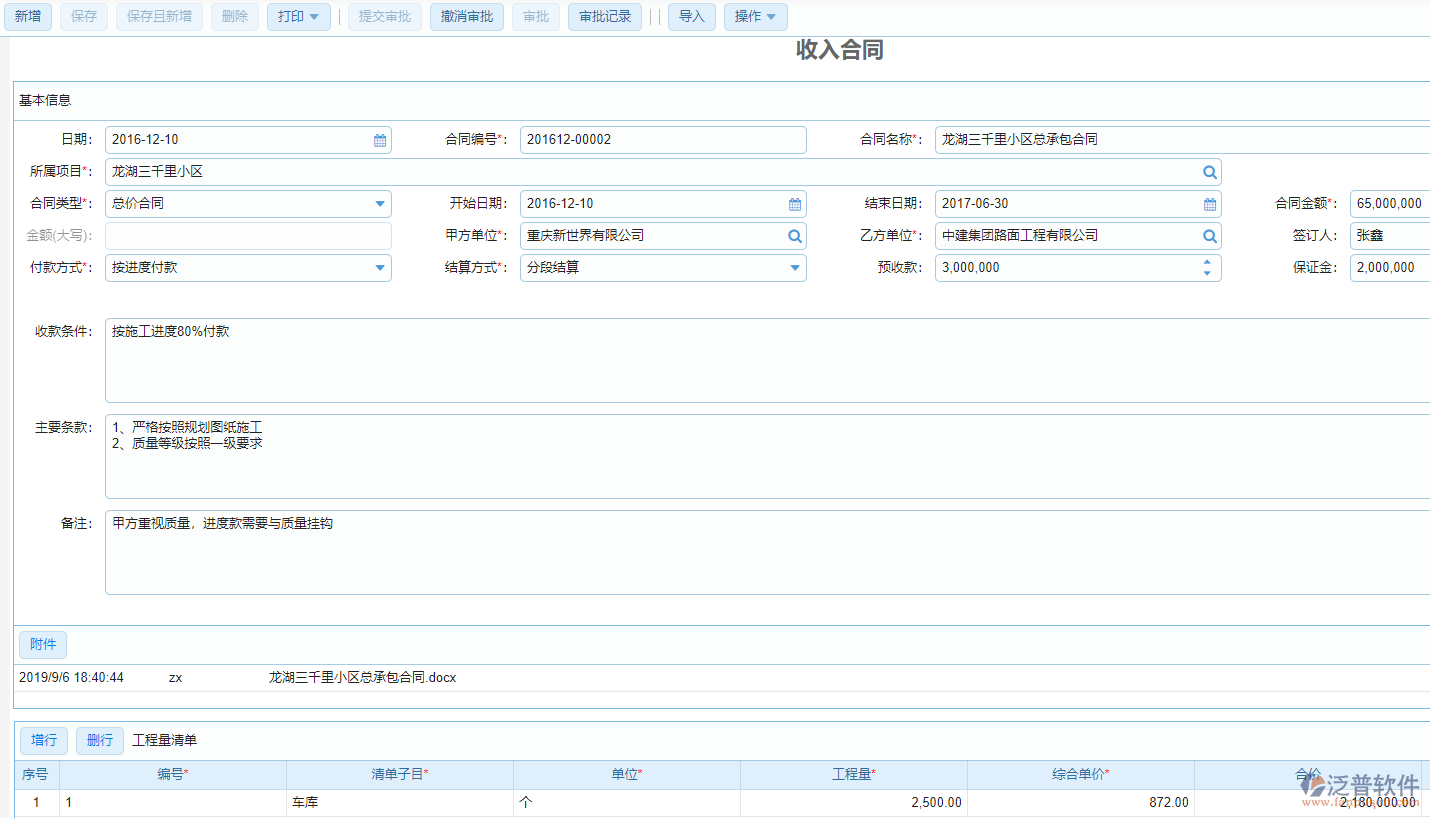Open the 结算方式 dropdown list

(795, 267)
